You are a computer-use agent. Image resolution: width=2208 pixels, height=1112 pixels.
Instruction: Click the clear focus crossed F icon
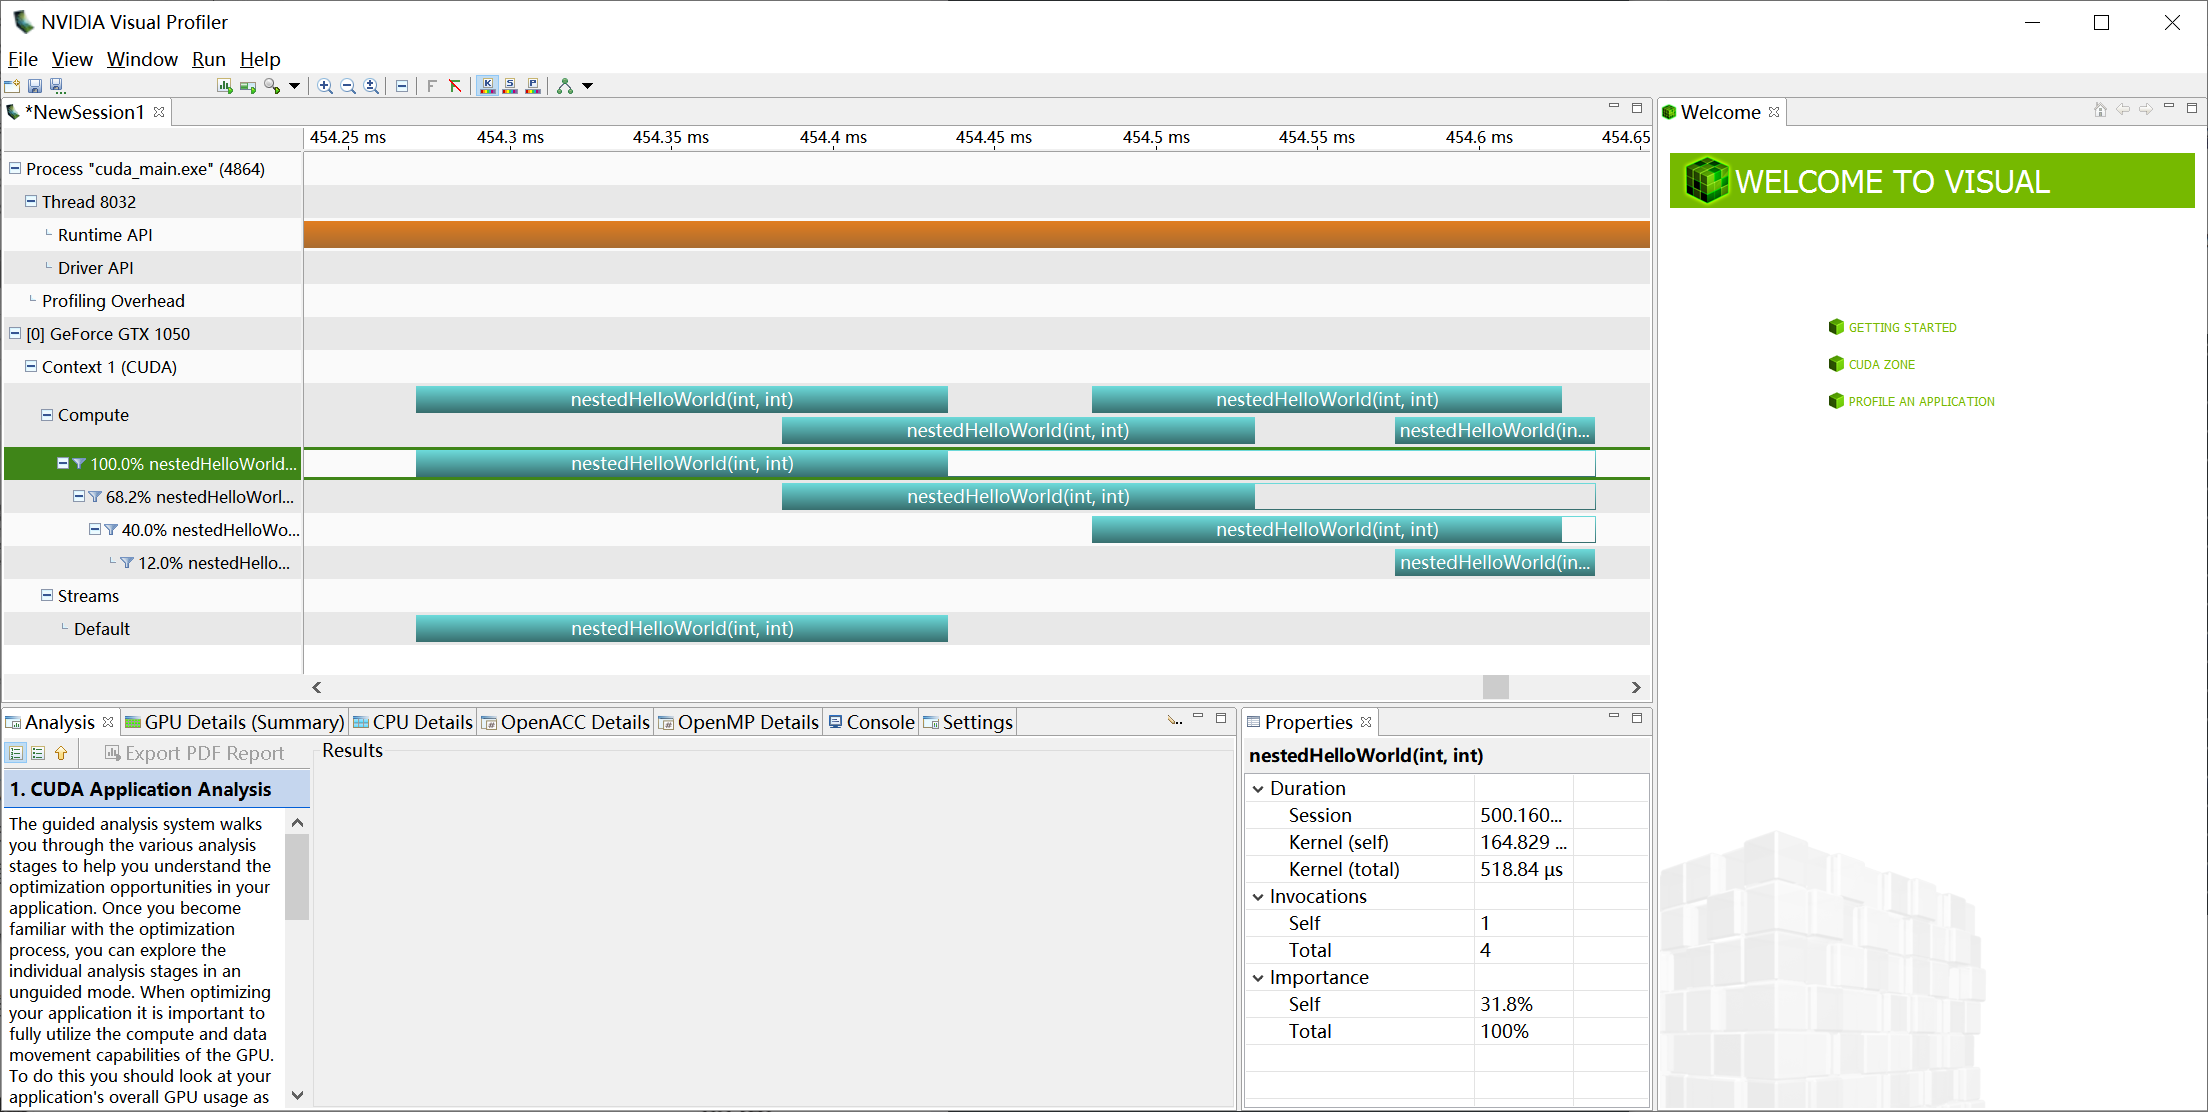point(455,86)
